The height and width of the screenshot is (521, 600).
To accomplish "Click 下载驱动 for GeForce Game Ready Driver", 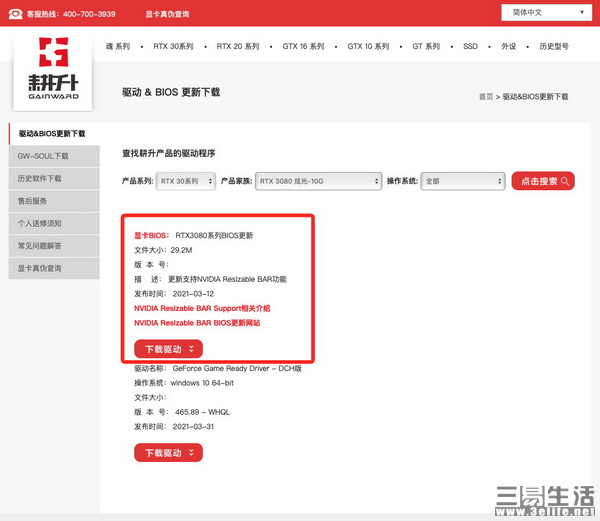I will coord(168,453).
